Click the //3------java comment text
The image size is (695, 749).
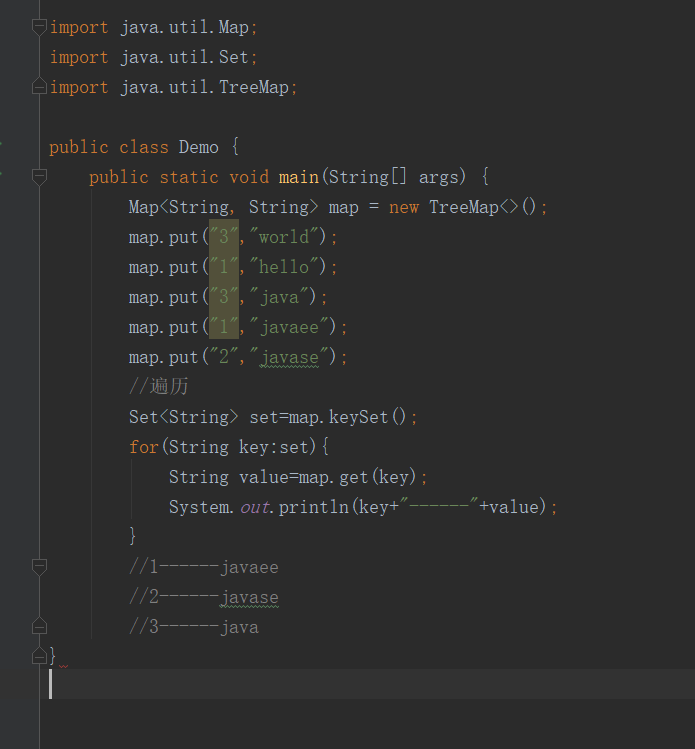click(x=193, y=627)
